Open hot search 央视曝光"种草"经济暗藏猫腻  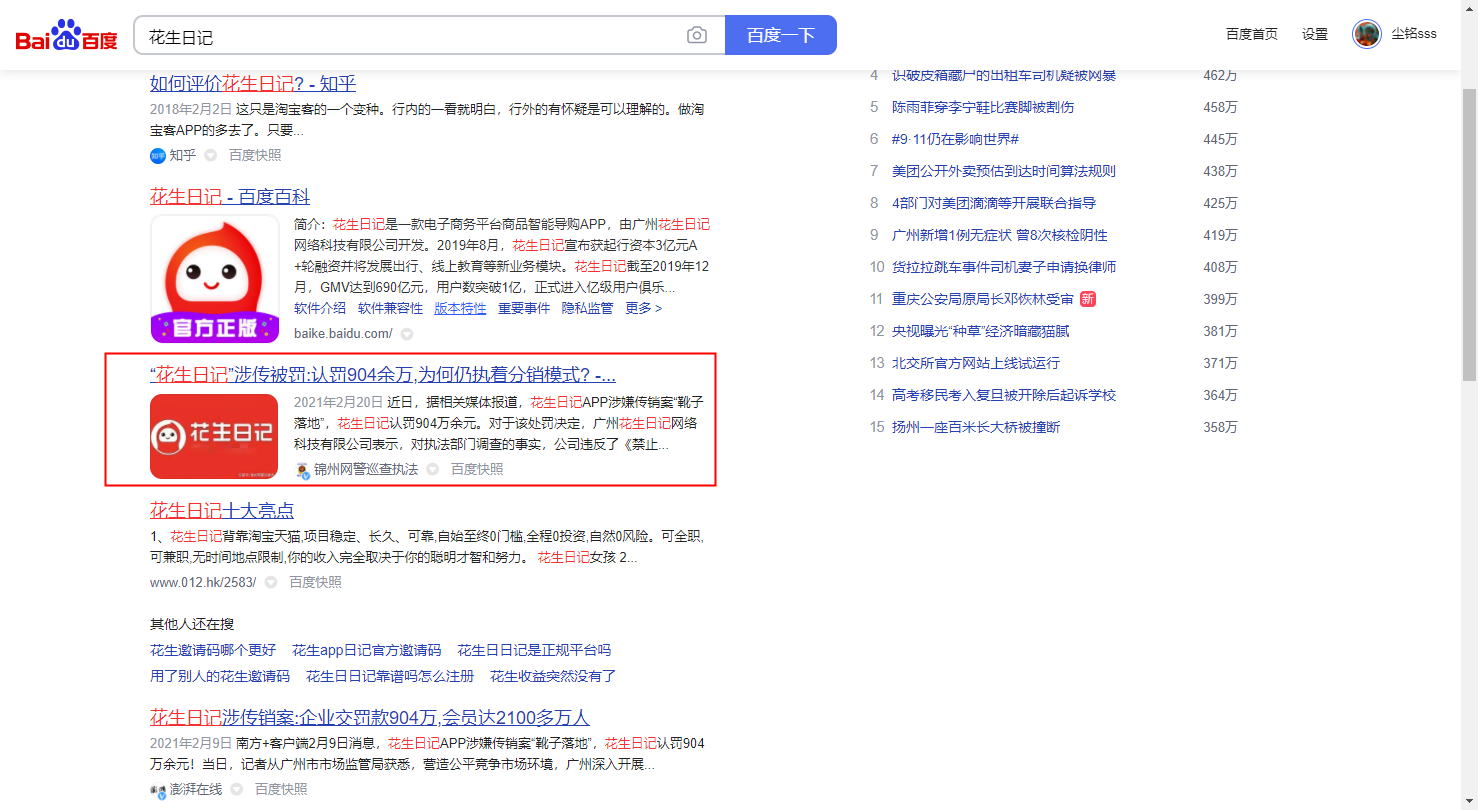[x=981, y=331]
